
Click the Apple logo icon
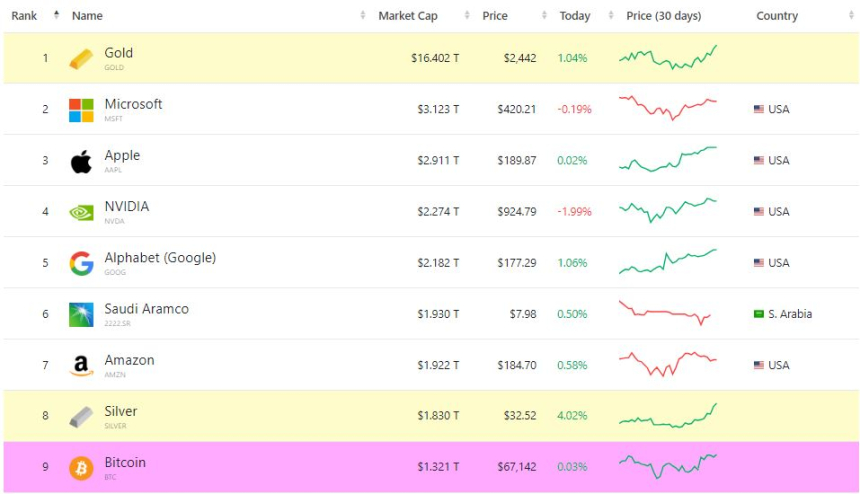pyautogui.click(x=81, y=162)
